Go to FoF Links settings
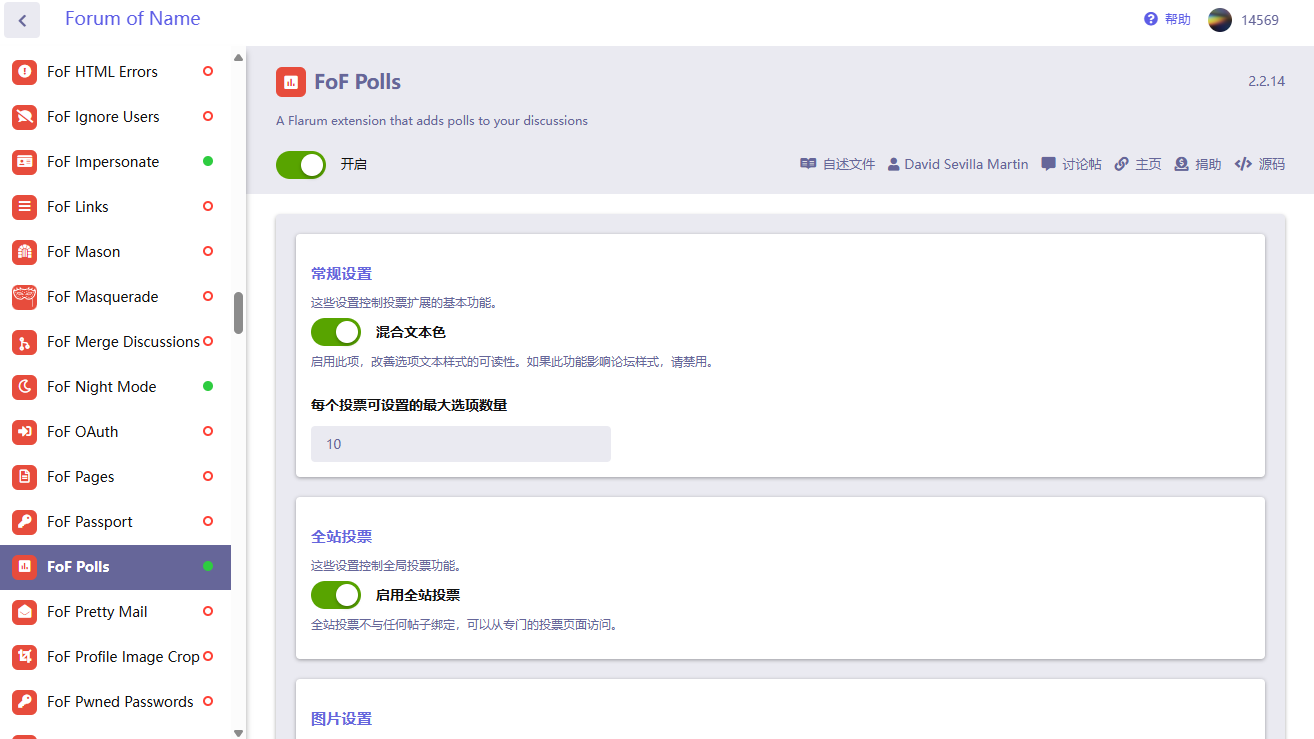This screenshot has width=1314, height=739. [115, 207]
